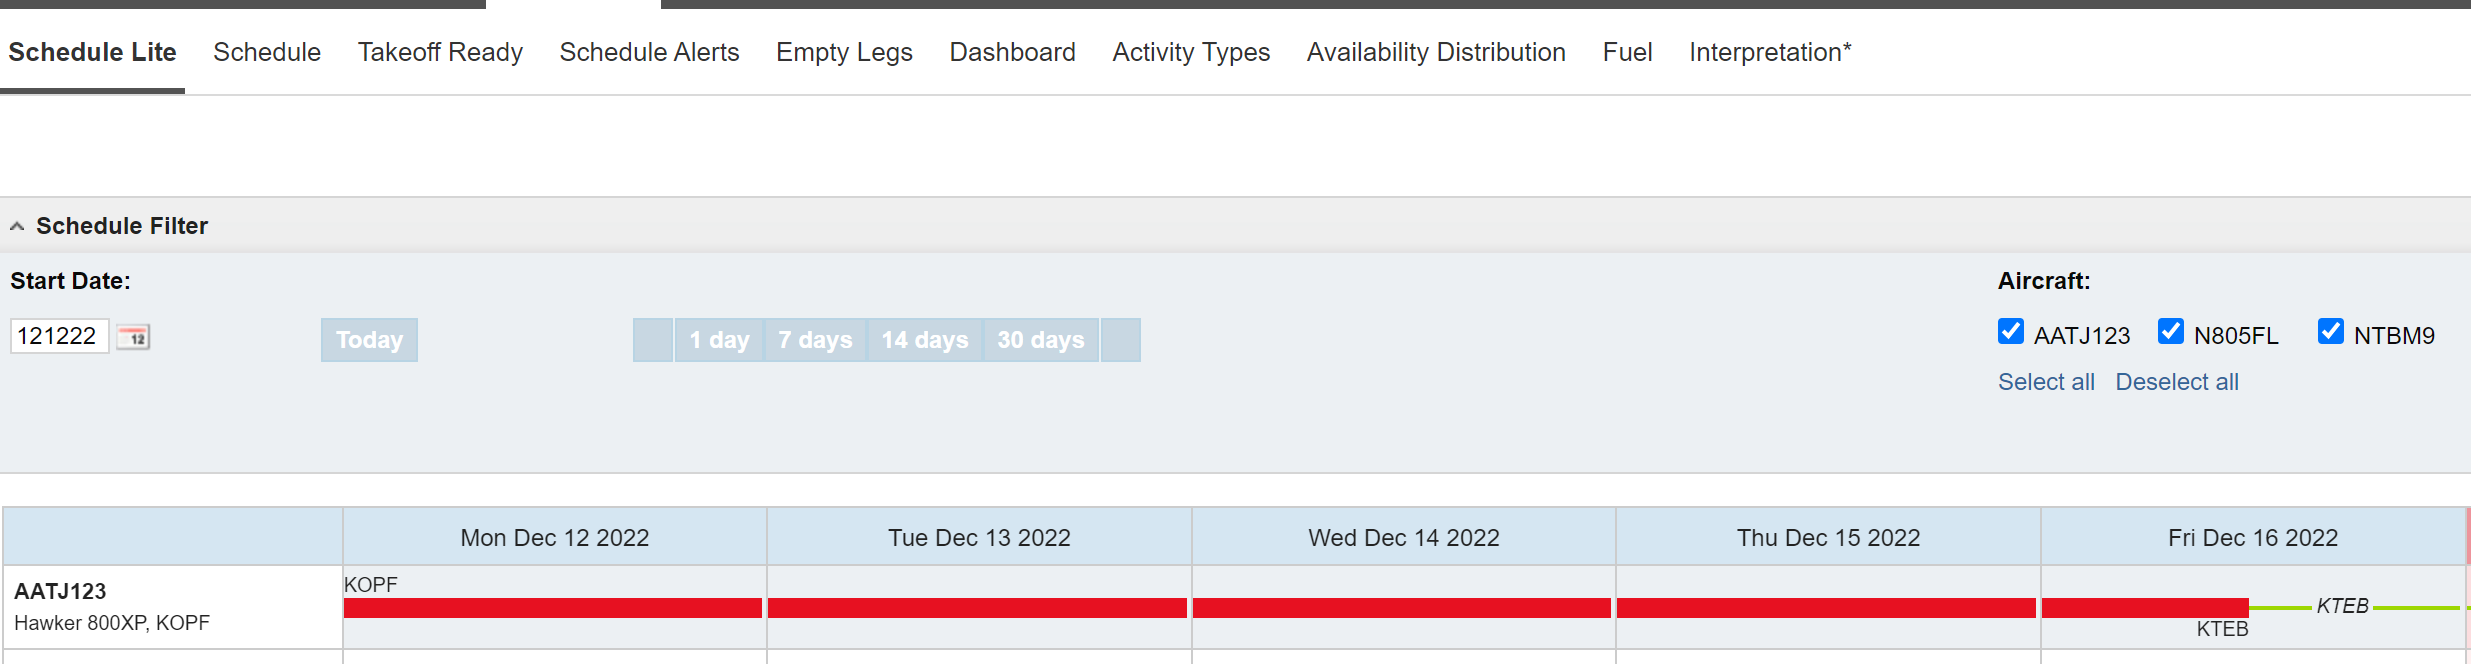Click the Select all aircraft link
Image resolution: width=2471 pixels, height=664 pixels.
click(x=2046, y=382)
